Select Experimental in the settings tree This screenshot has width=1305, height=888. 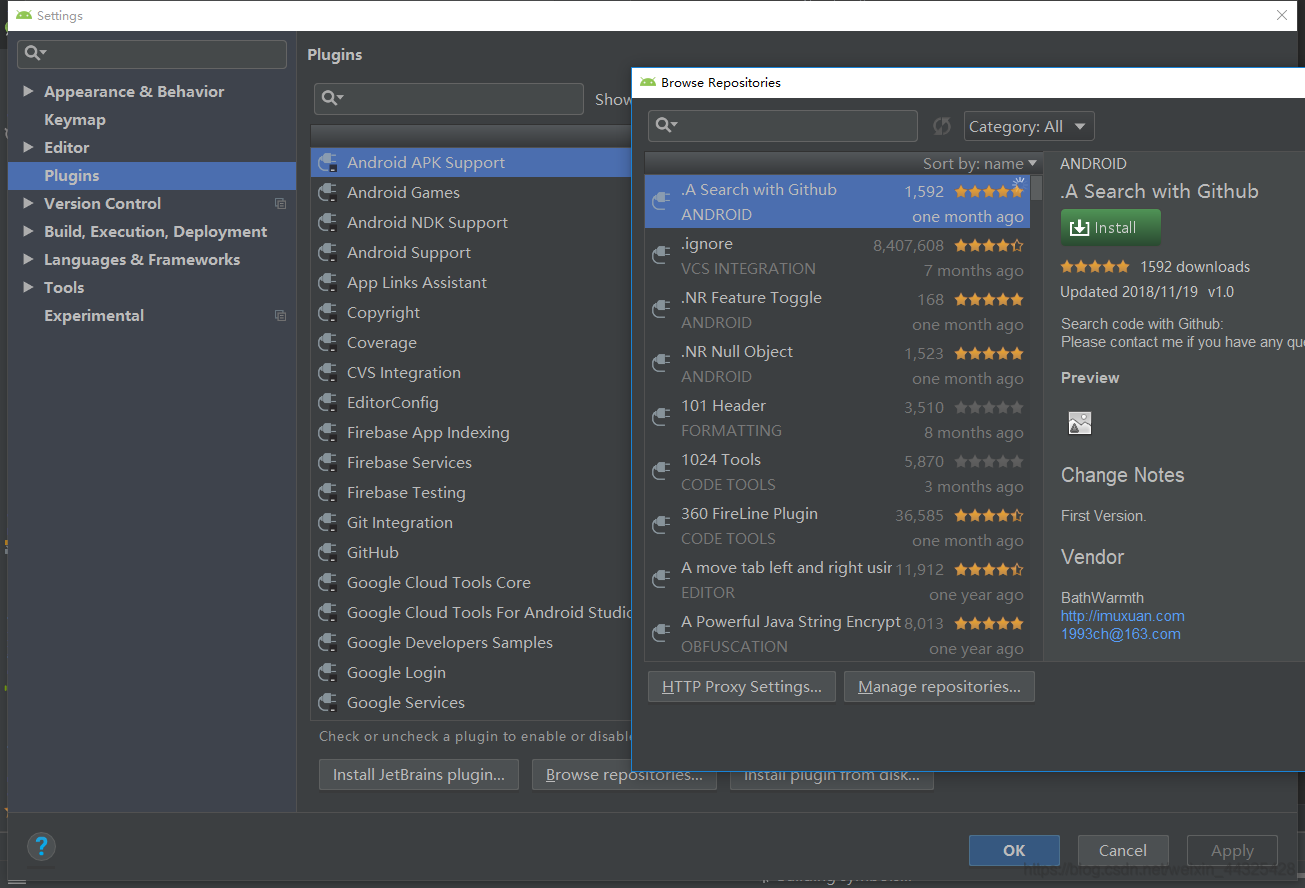click(94, 315)
